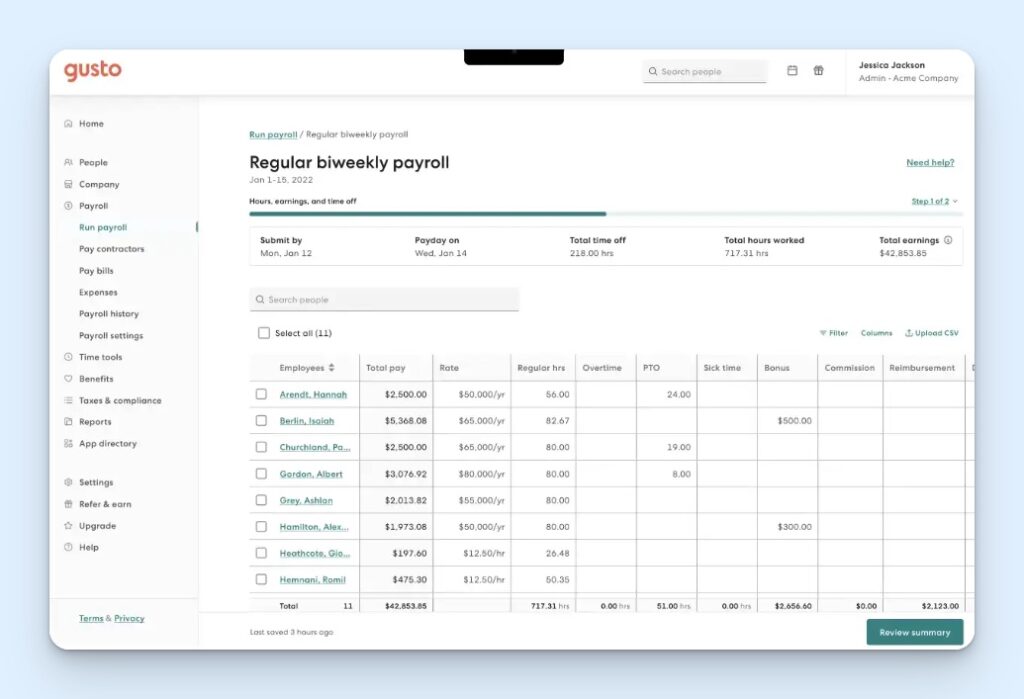
Task: Open employee Gordon, Albert
Action: (x=311, y=474)
